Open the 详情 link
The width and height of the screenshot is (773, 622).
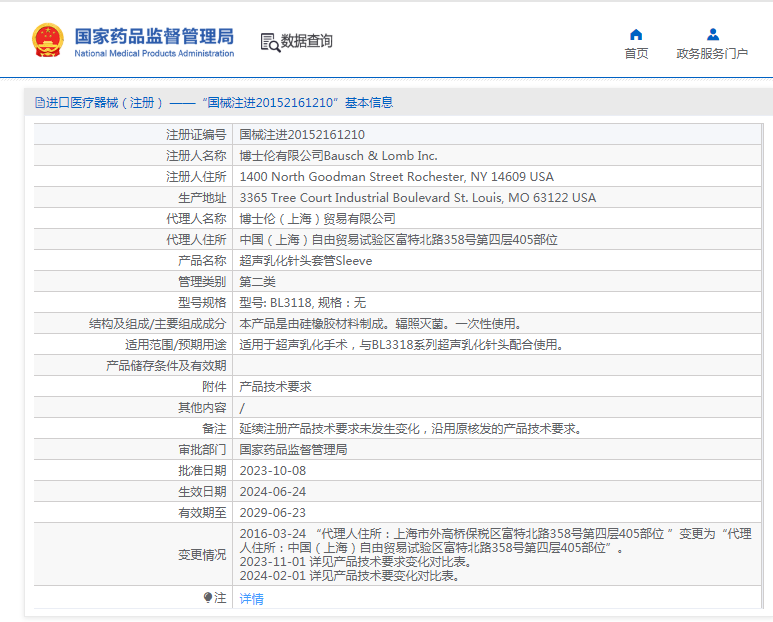pyautogui.click(x=251, y=599)
